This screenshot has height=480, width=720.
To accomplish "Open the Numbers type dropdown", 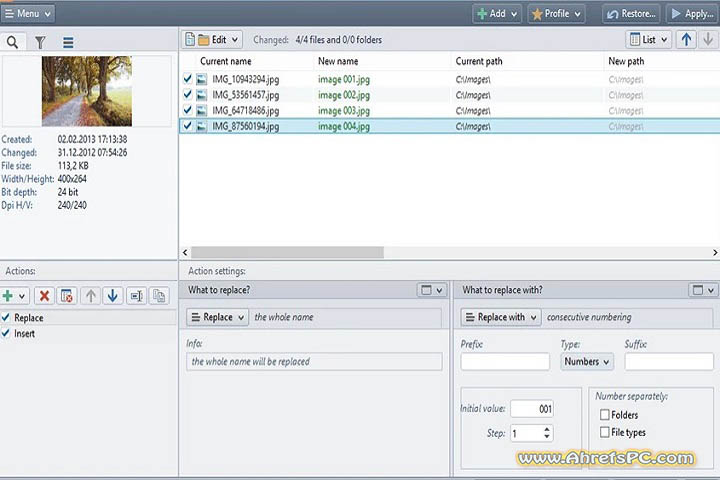I will (x=587, y=361).
